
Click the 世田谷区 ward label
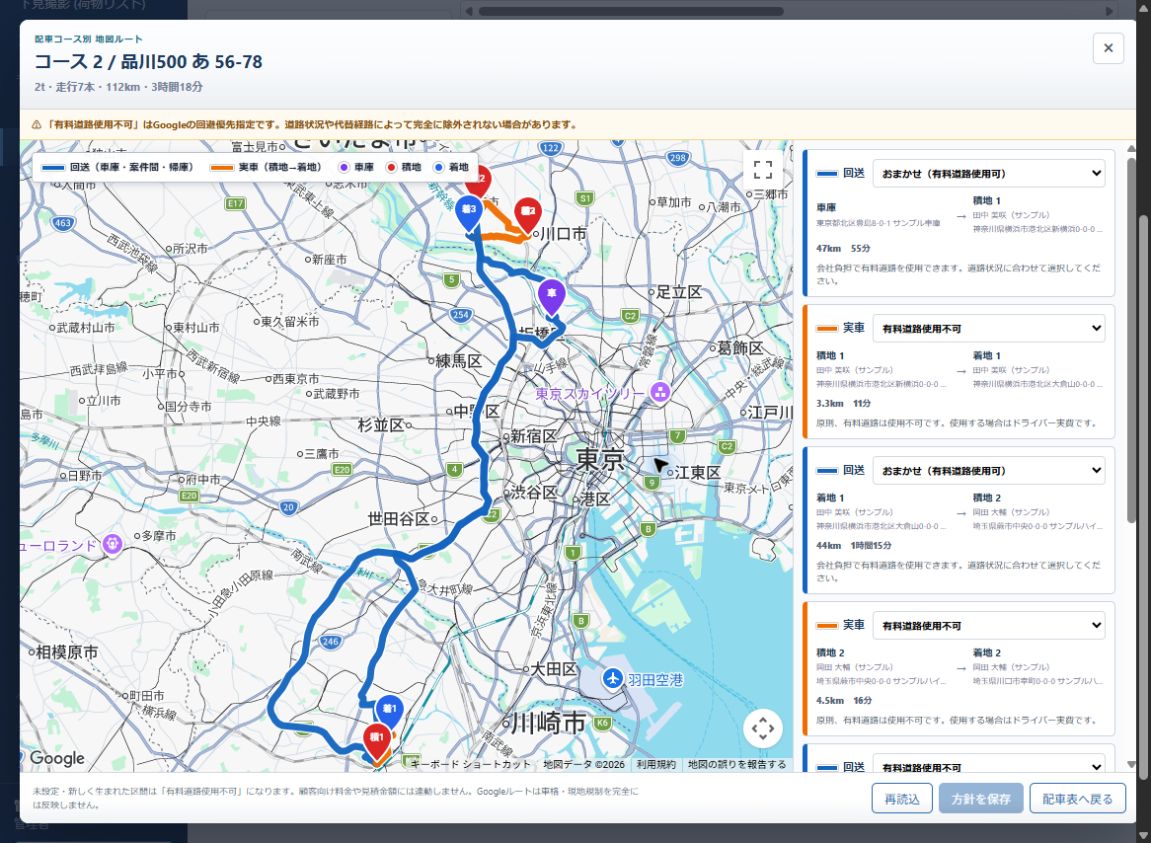398,519
